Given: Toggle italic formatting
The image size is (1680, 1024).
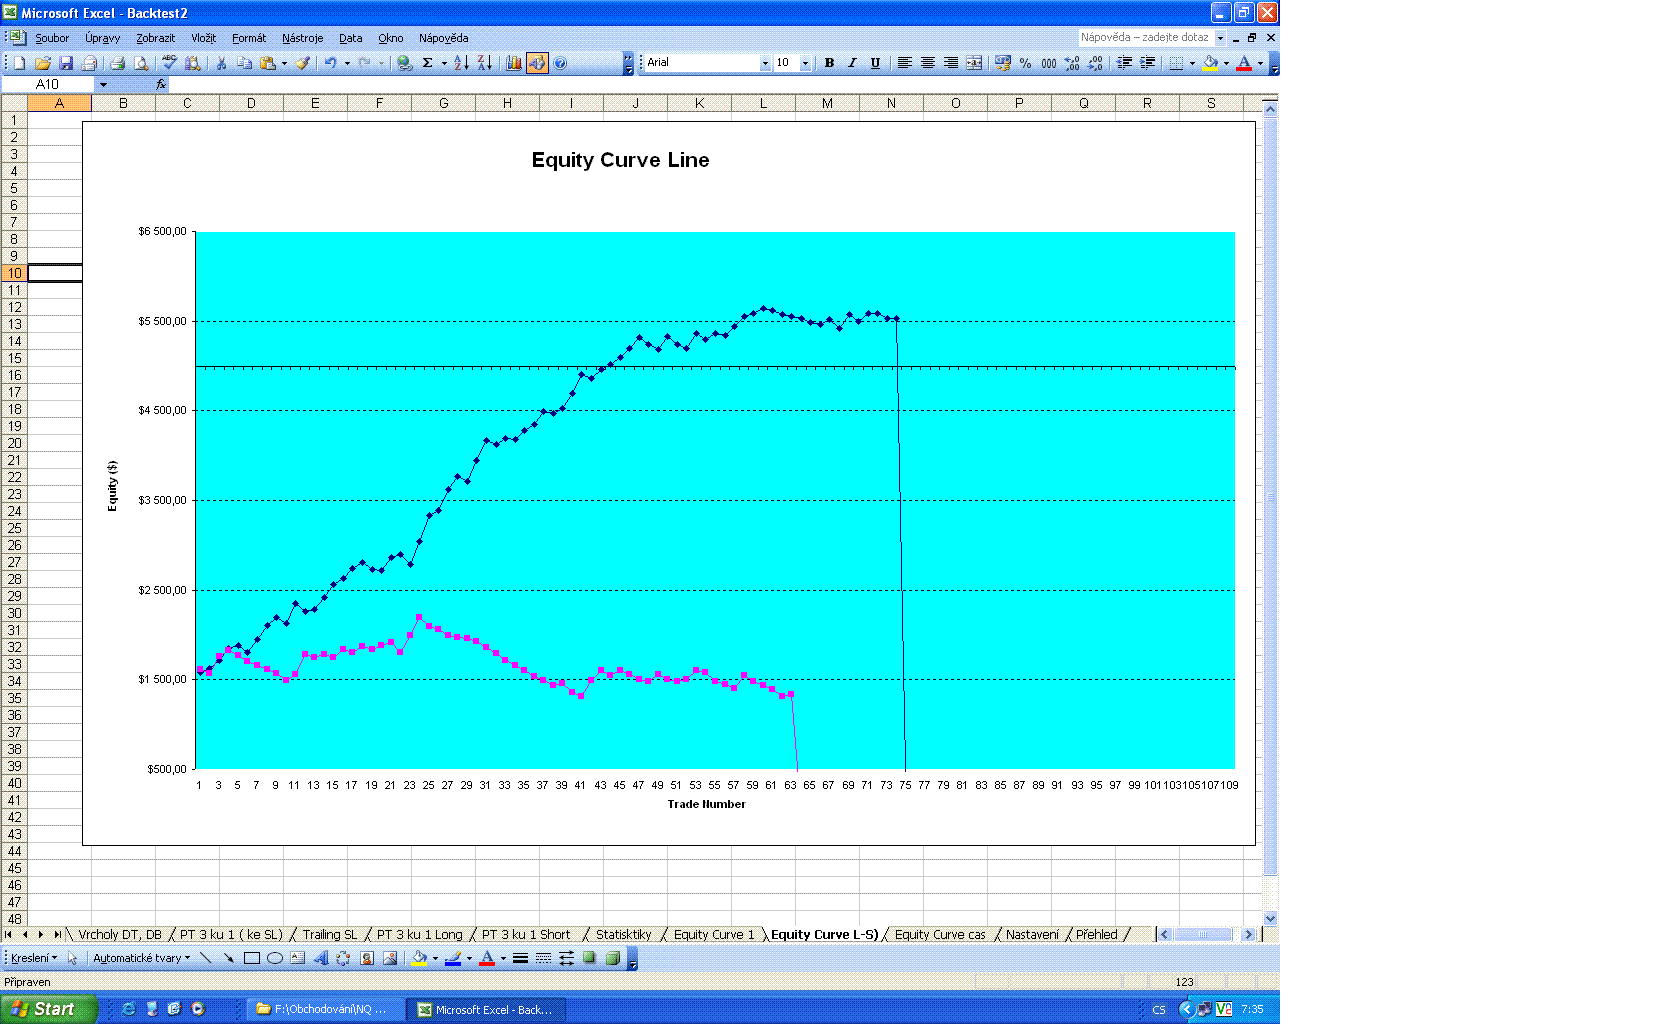Looking at the screenshot, I should click(852, 63).
